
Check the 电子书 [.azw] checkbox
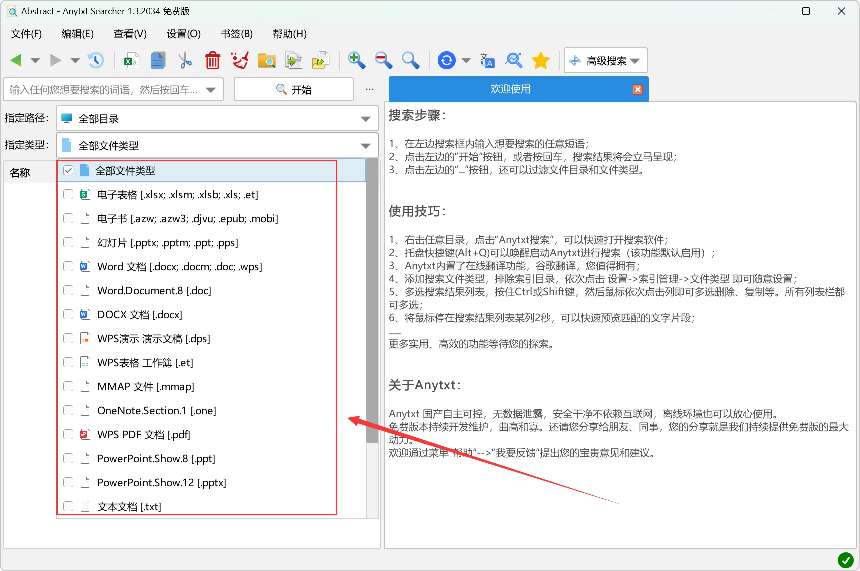click(x=67, y=218)
